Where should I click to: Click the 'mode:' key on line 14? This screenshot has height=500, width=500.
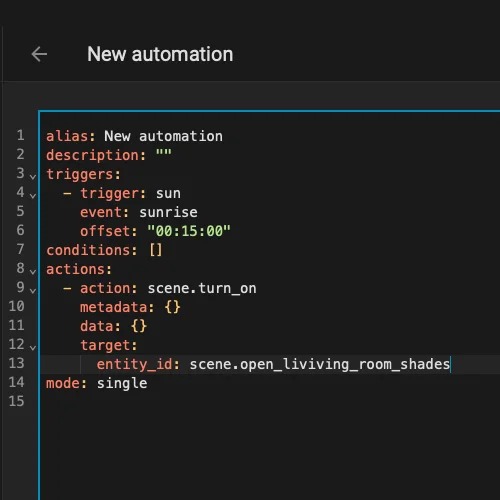click(66, 383)
